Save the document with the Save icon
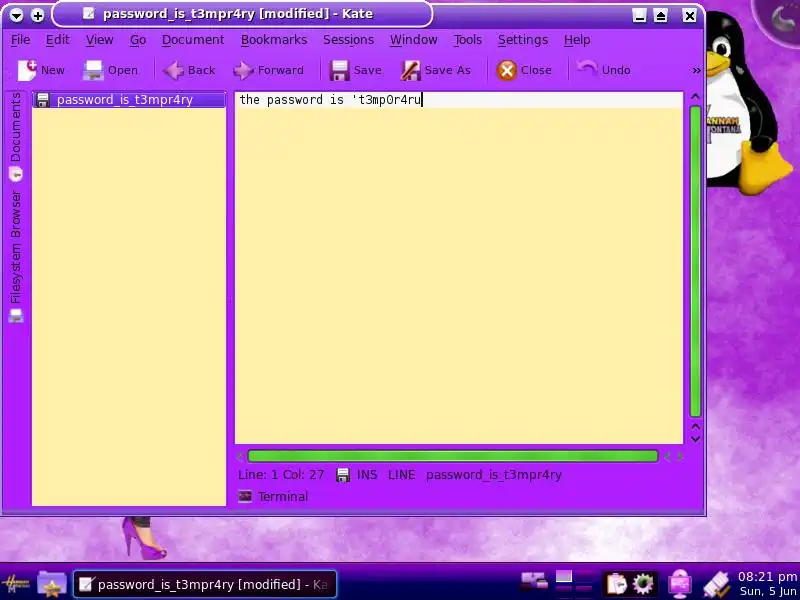This screenshot has width=800, height=600. (x=339, y=70)
